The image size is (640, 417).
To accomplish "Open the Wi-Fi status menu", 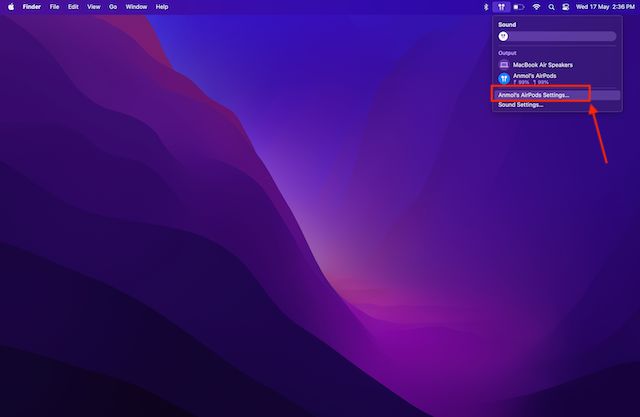I will click(536, 6).
